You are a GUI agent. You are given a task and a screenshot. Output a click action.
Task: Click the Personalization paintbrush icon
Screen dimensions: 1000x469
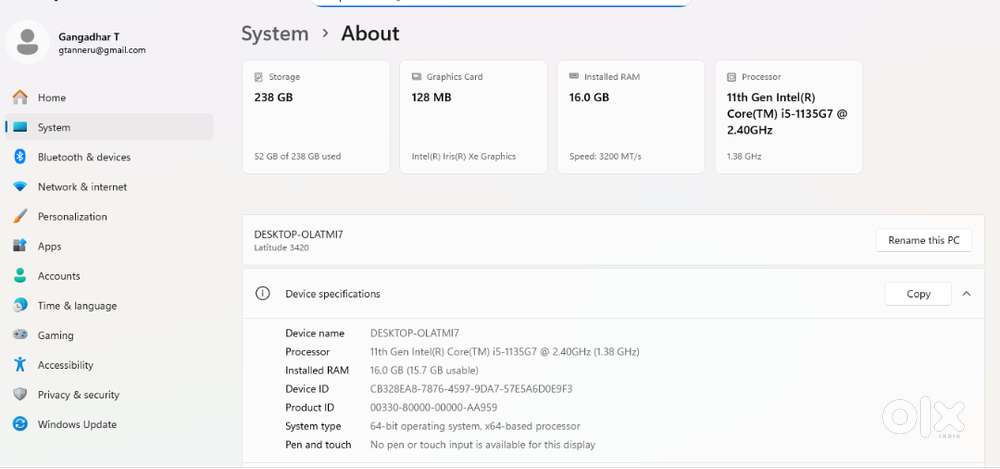tap(20, 216)
